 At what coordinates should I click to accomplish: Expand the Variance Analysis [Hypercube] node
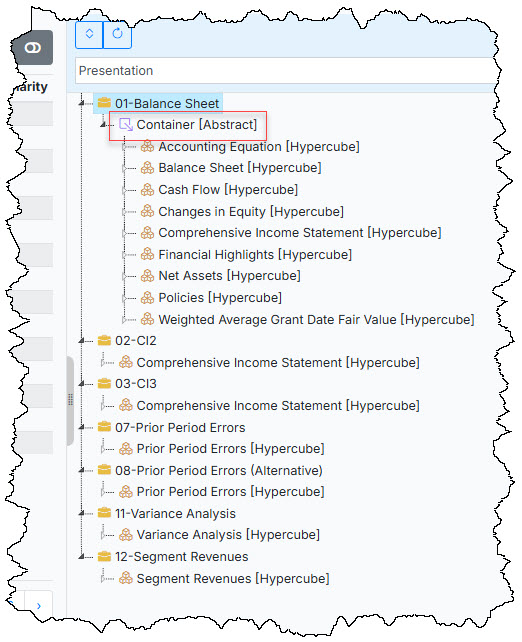click(x=103, y=535)
